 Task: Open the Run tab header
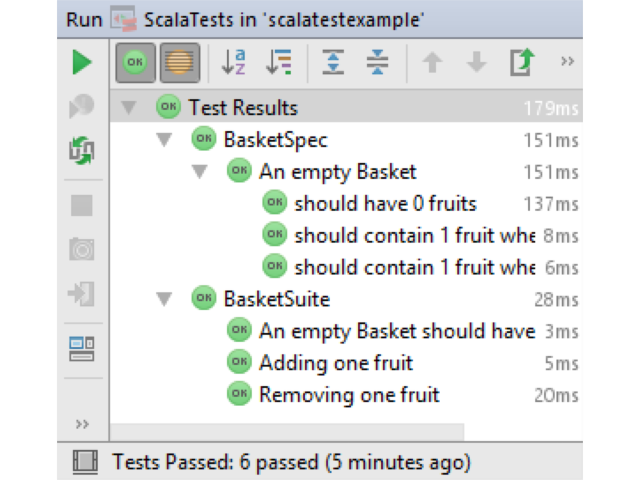pyautogui.click(x=84, y=20)
